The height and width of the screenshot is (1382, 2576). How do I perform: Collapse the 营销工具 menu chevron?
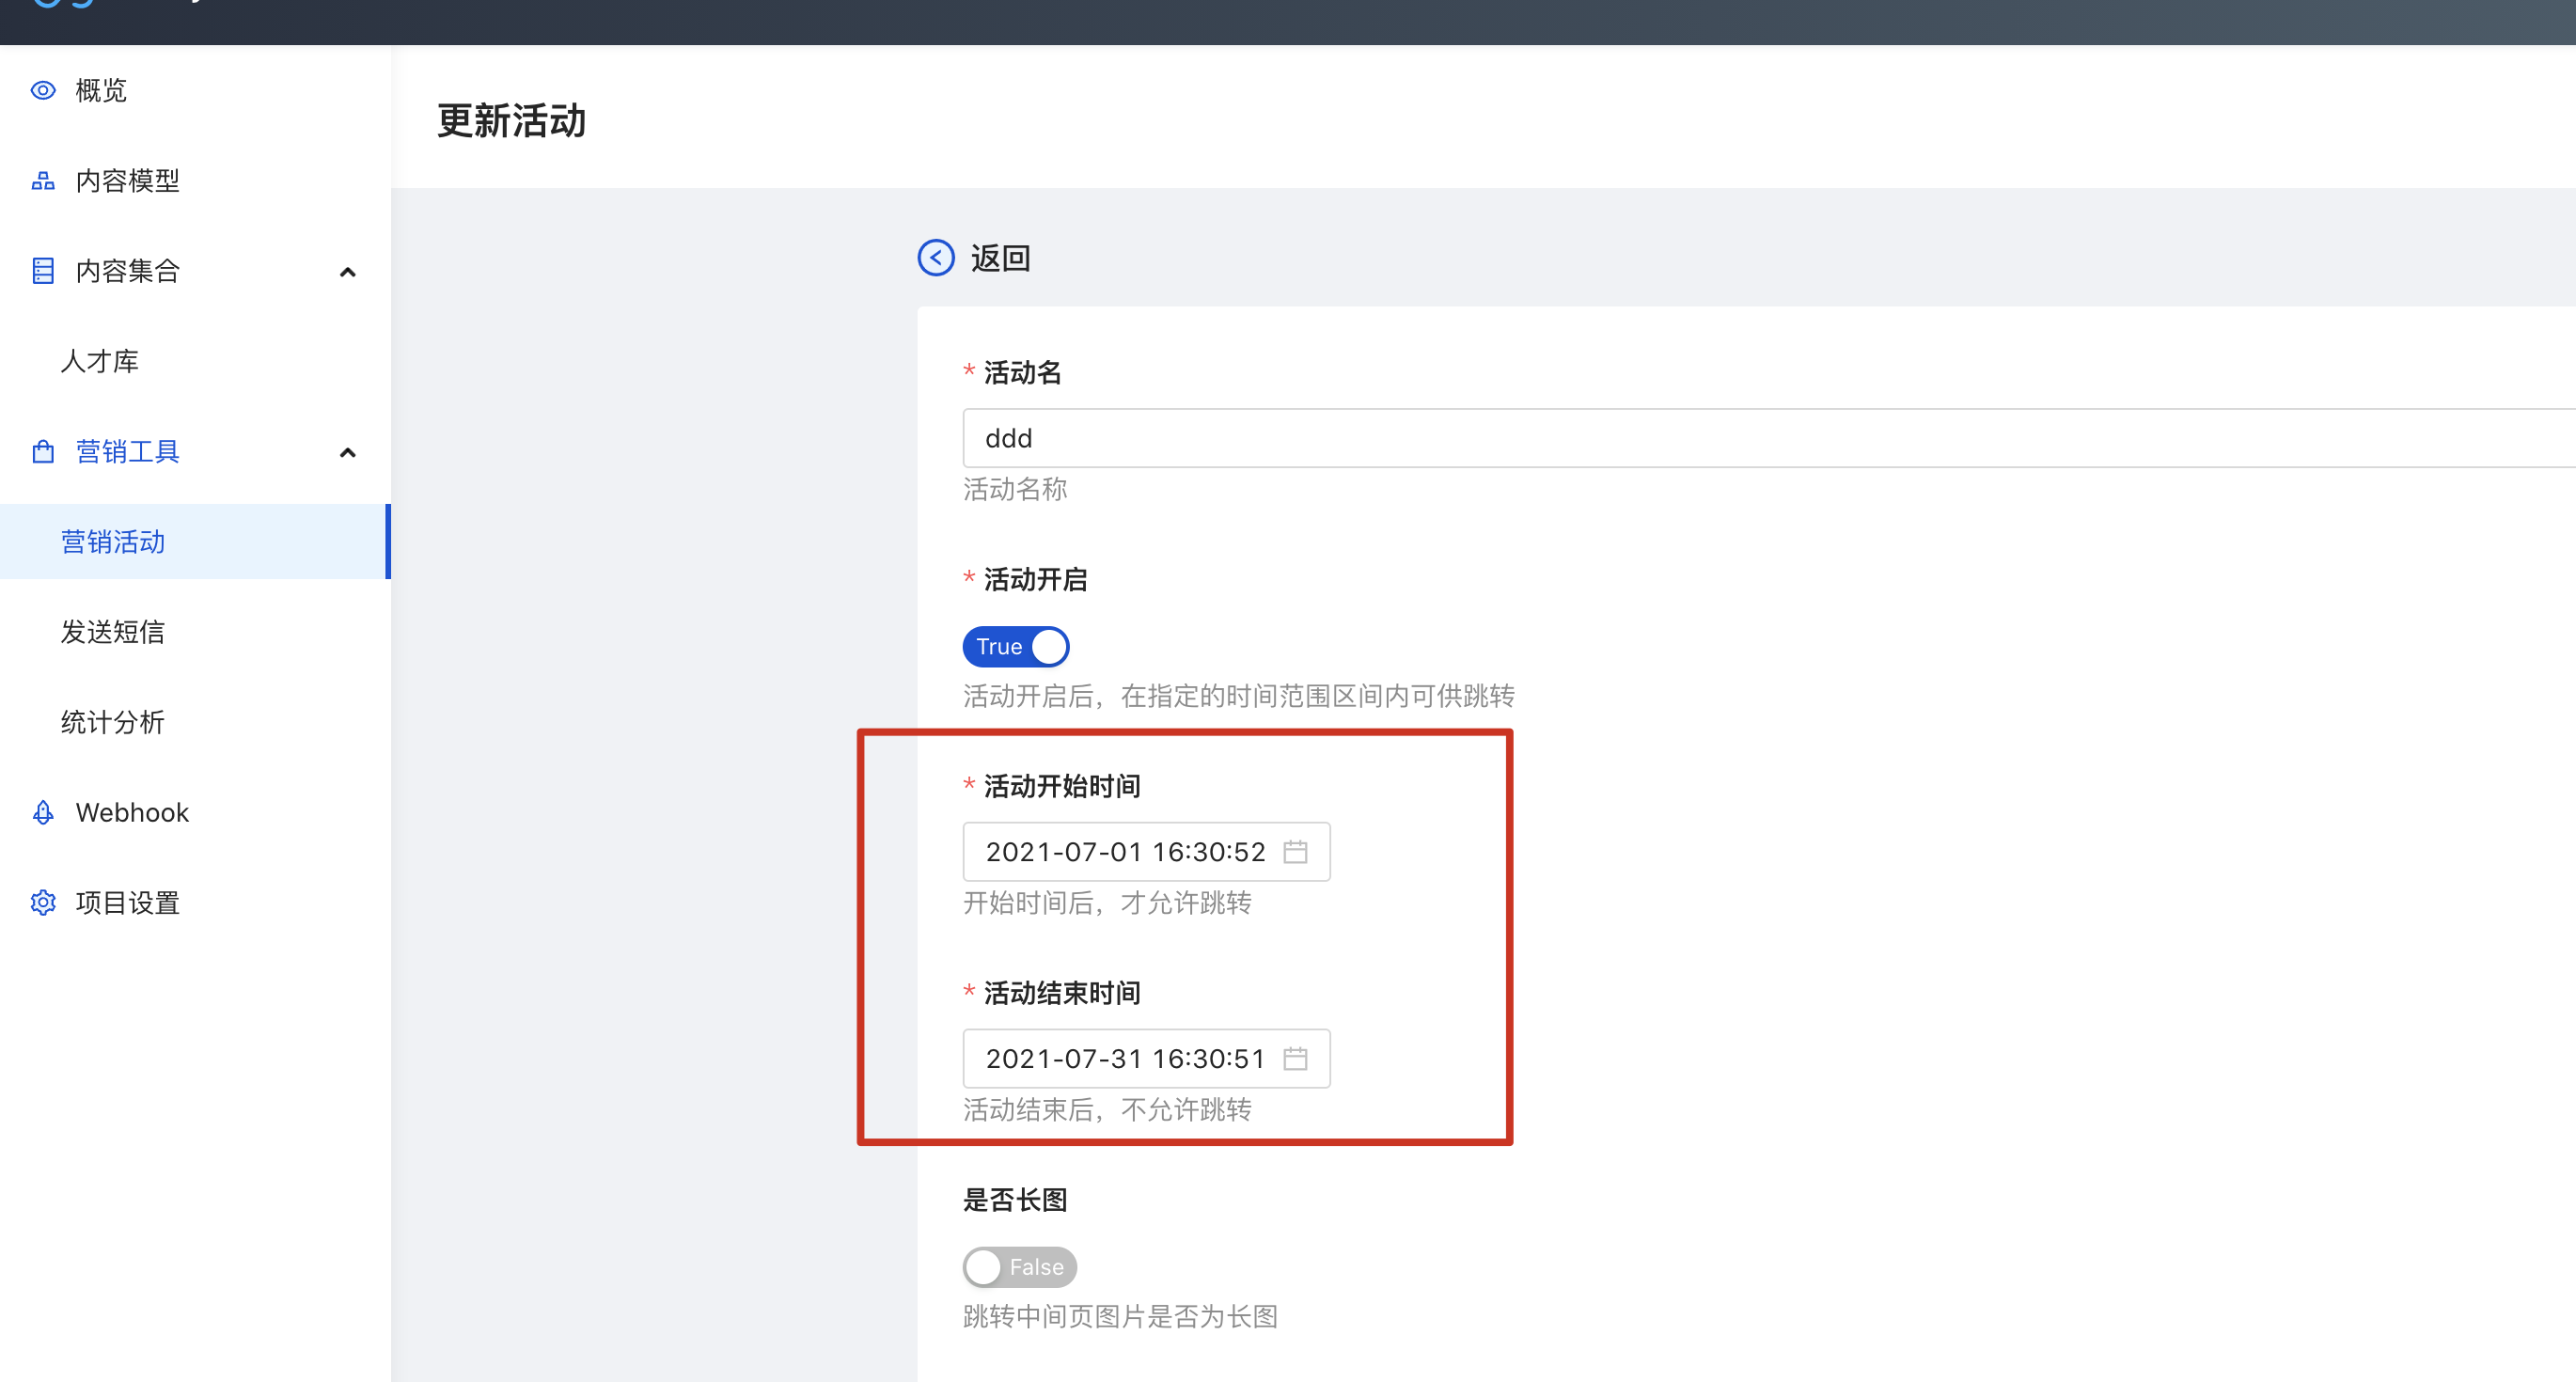coord(348,453)
